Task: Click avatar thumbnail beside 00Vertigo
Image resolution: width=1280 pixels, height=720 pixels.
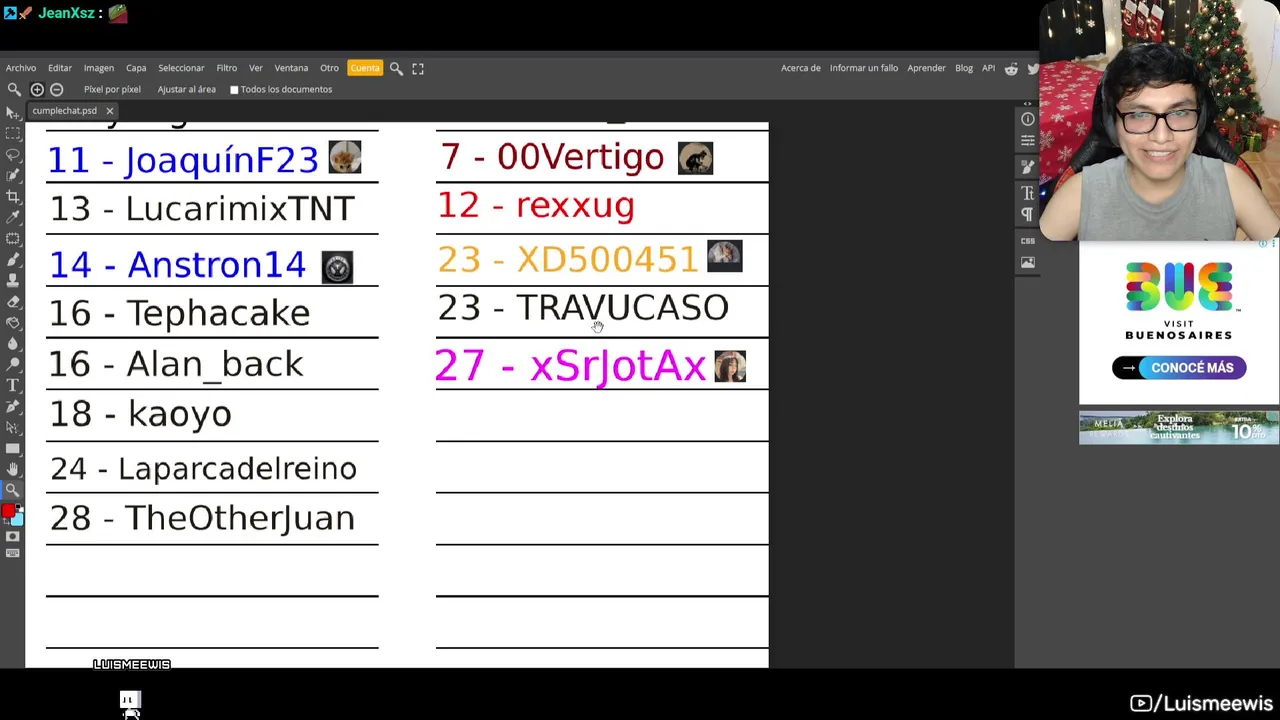Action: click(695, 158)
